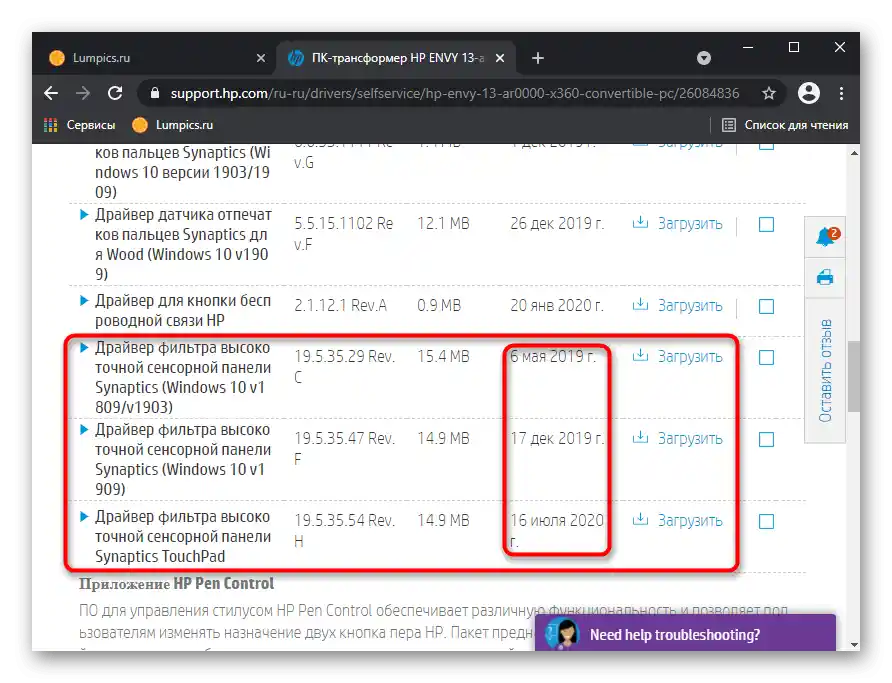Expand the 19.5.35.29 Rev.C driver row
Viewport: 892px width, 683px height.
[84, 347]
